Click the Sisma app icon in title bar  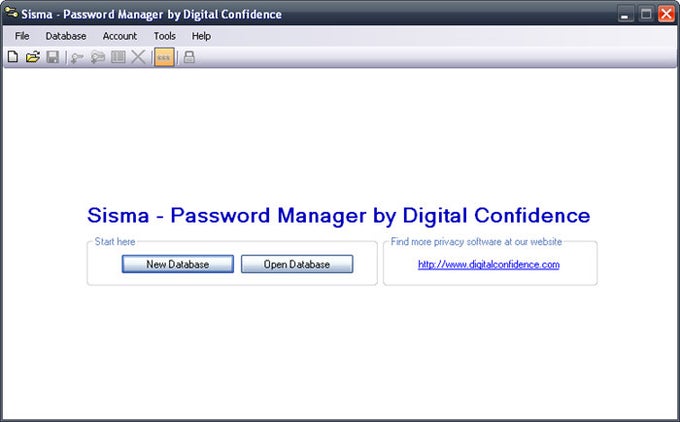click(11, 13)
